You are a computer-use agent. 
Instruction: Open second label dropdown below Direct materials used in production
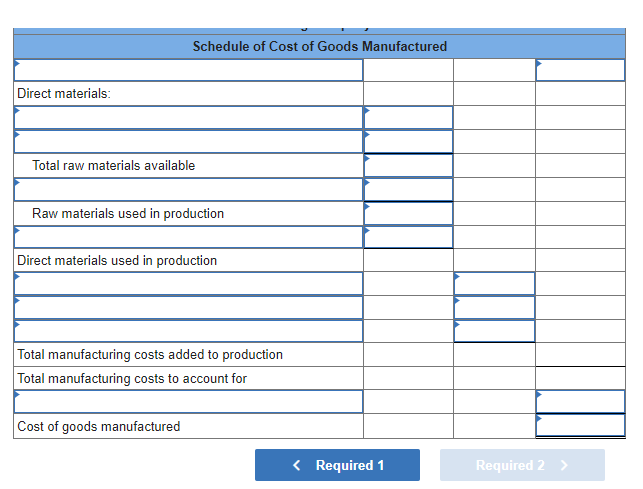189,308
